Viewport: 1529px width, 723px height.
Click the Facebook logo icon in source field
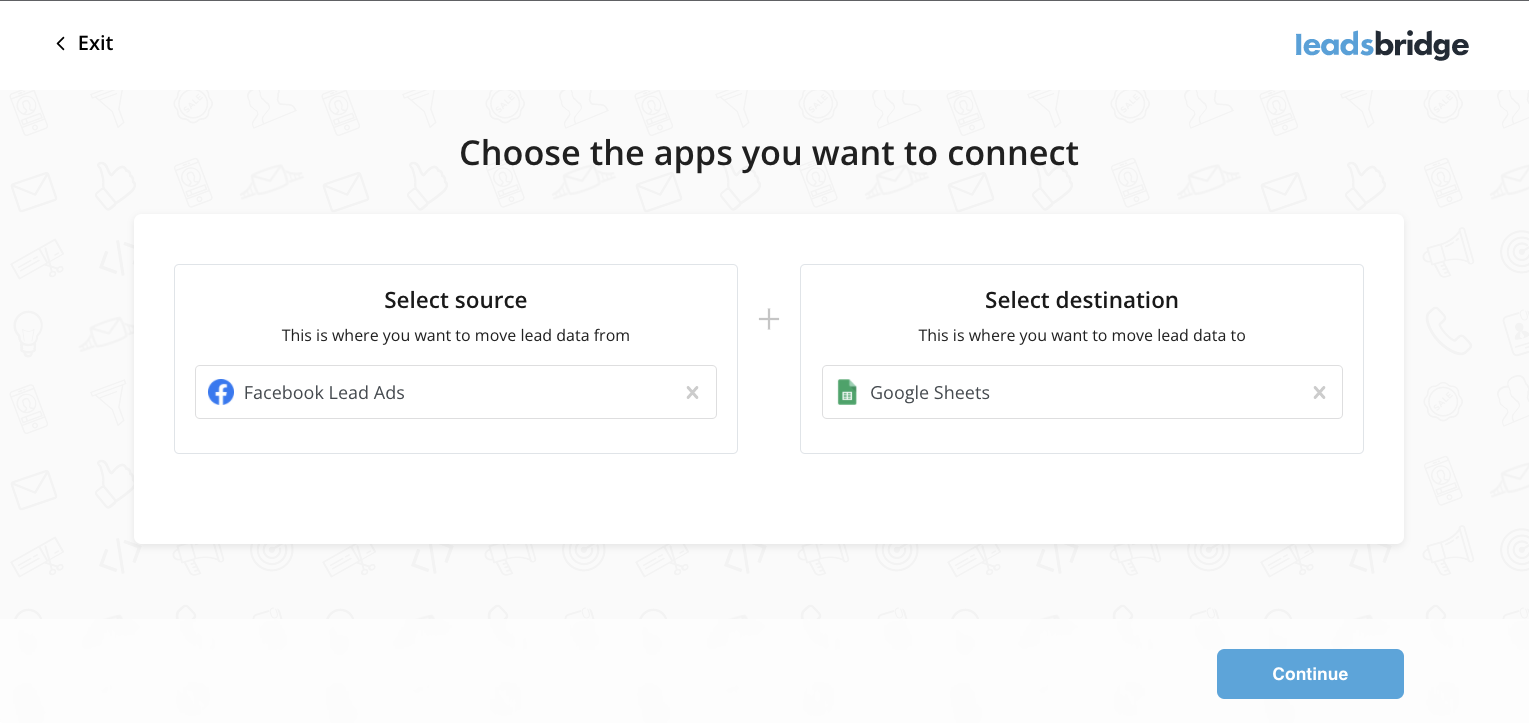click(x=221, y=392)
